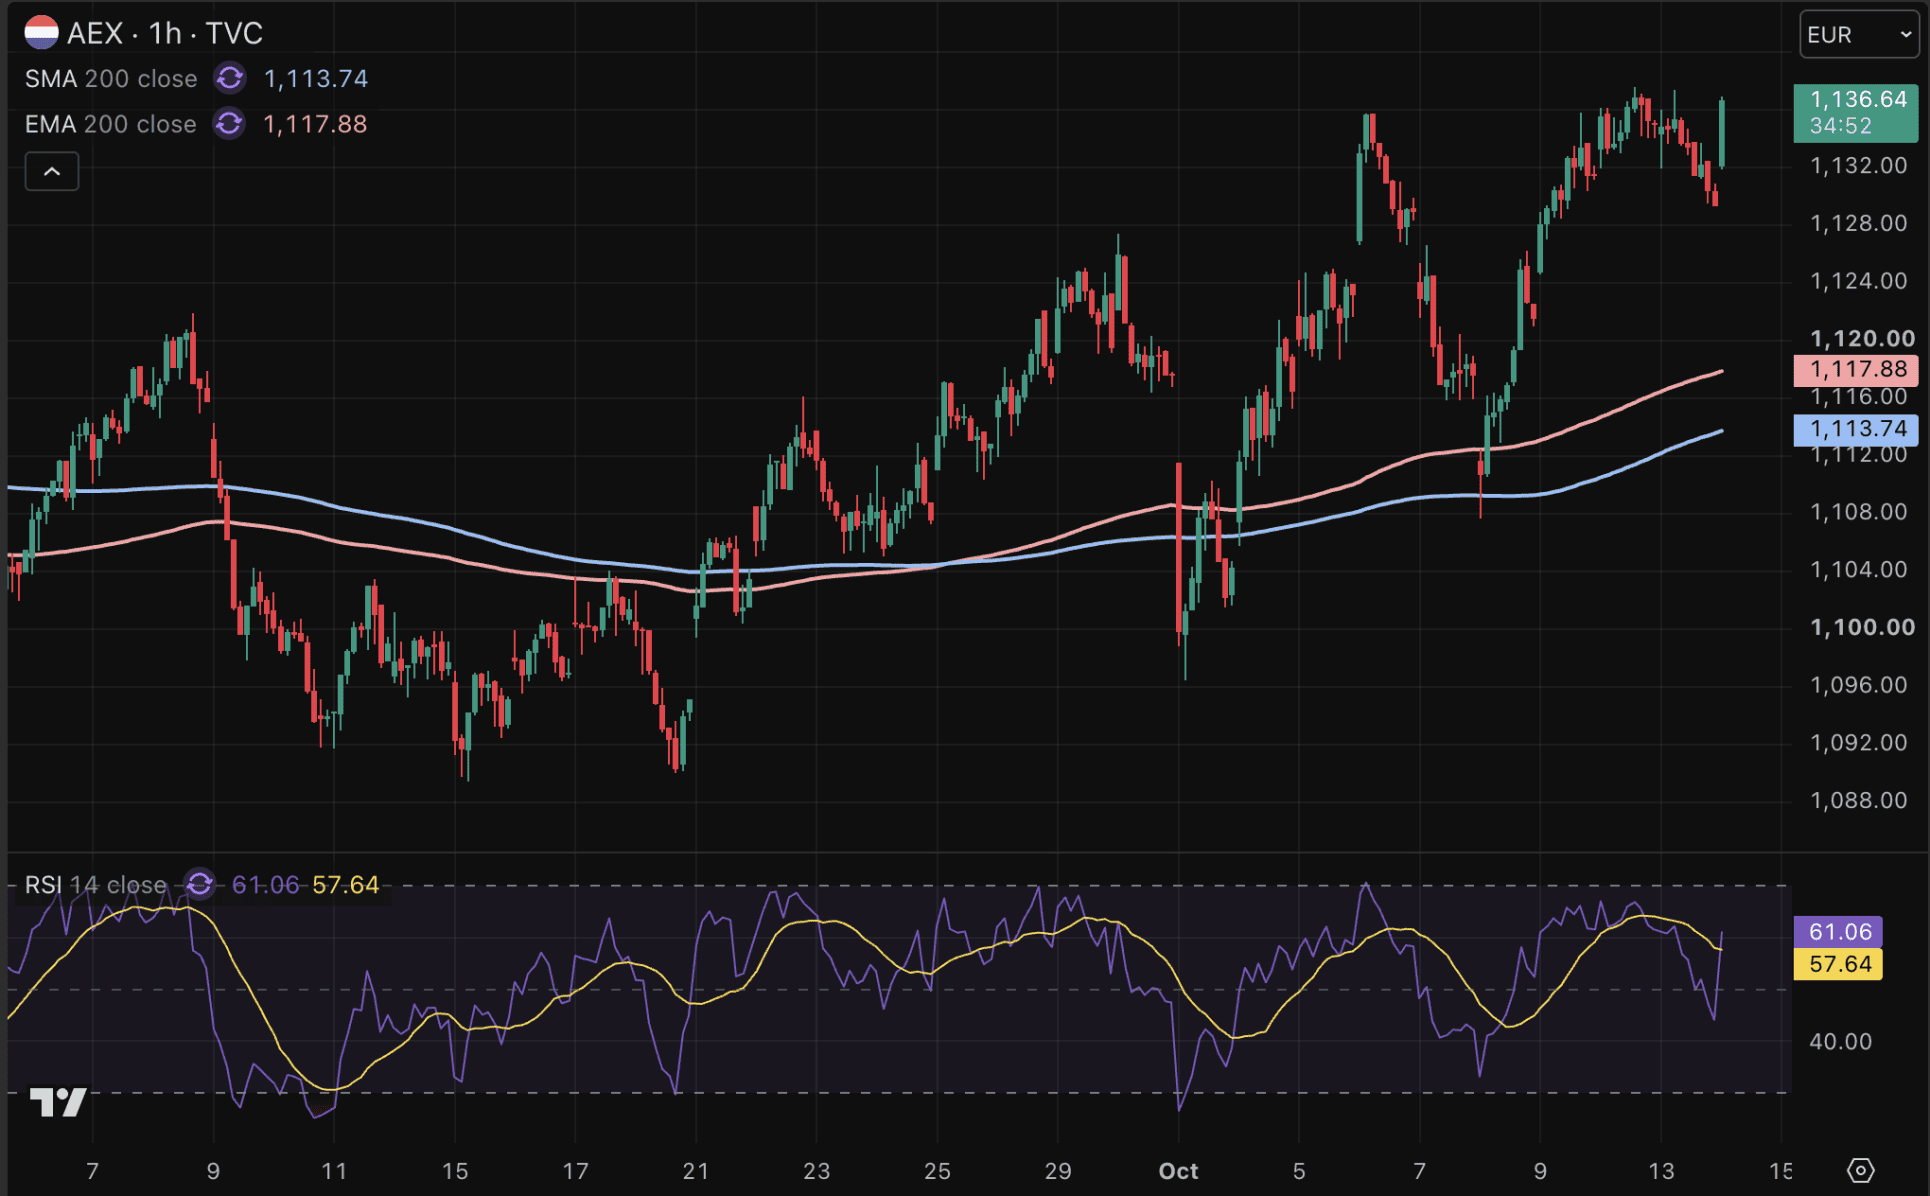Viewport: 1930px width, 1196px height.
Task: Click the 1,120.00 price level on axis
Action: tap(1862, 339)
